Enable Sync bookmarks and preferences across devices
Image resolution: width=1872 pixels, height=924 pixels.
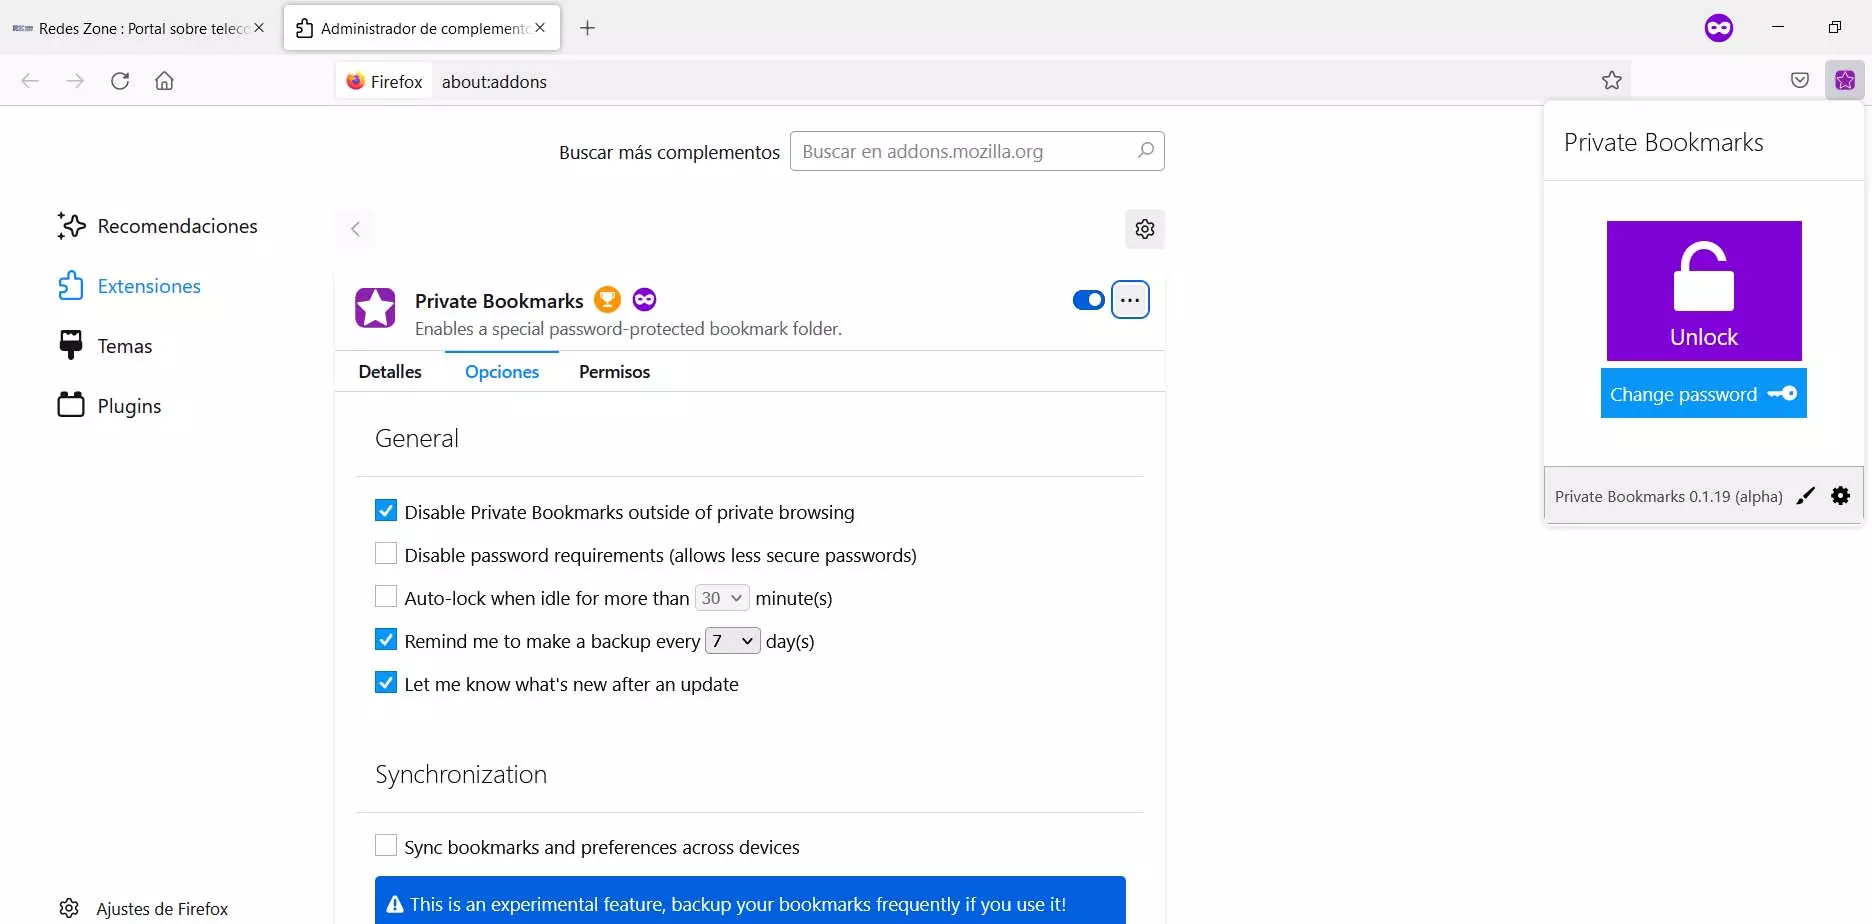click(386, 846)
